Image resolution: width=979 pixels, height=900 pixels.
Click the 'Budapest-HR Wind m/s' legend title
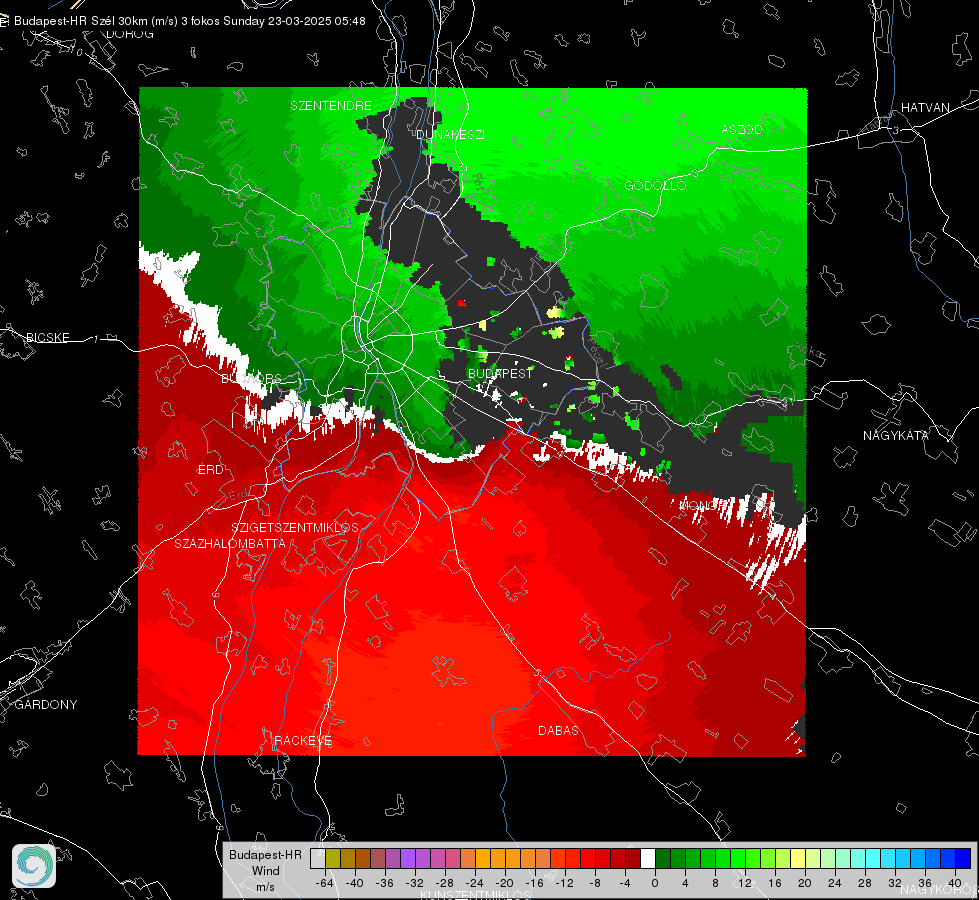265,871
